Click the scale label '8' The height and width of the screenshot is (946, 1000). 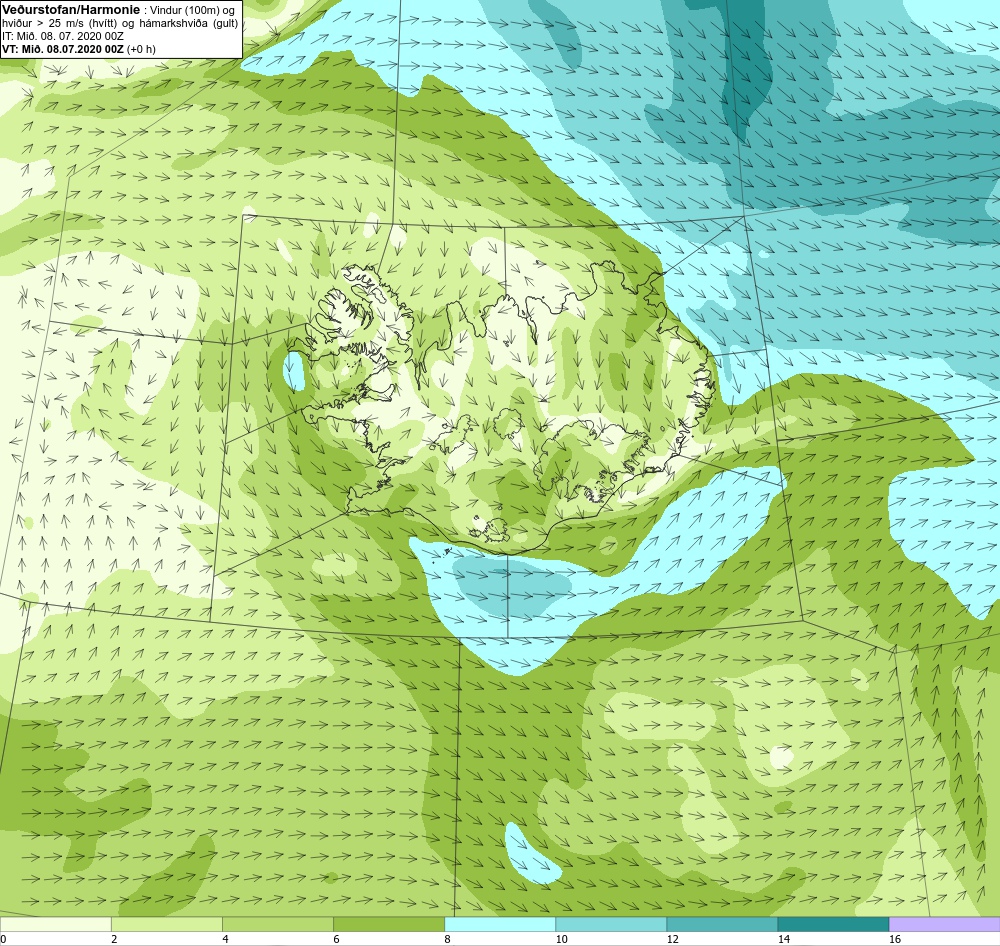[447, 939]
